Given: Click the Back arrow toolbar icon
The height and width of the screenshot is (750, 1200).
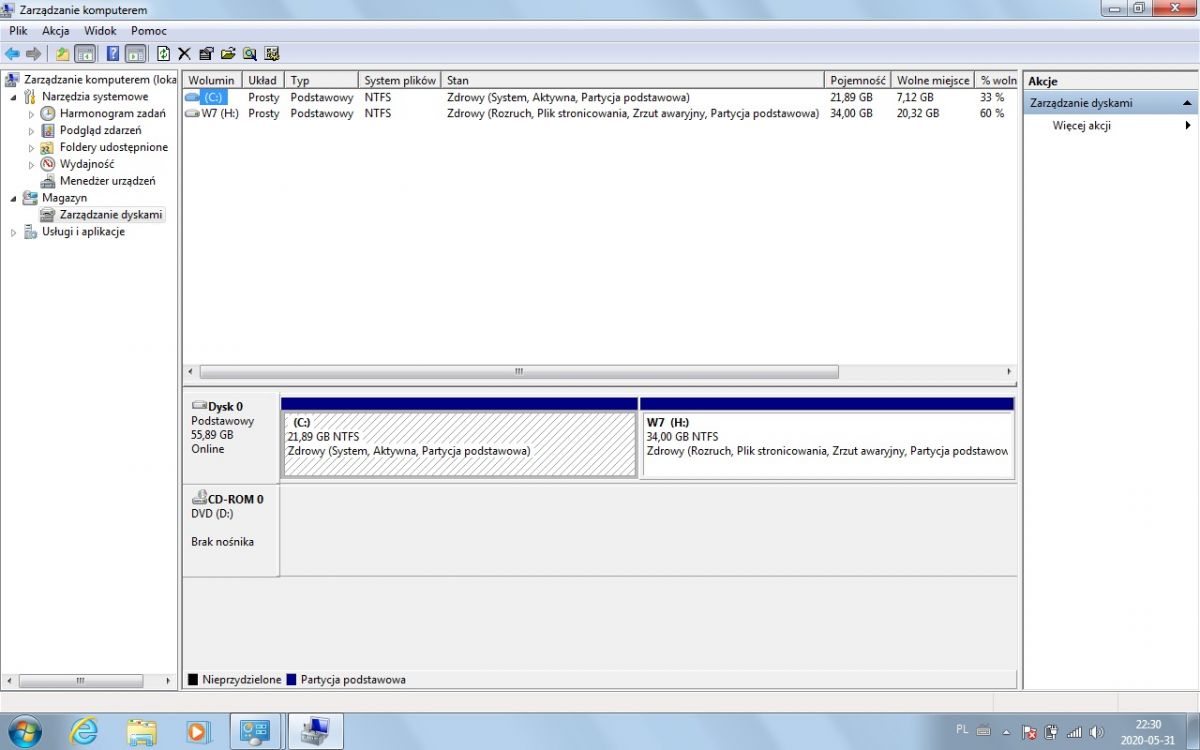Looking at the screenshot, I should pyautogui.click(x=12, y=54).
